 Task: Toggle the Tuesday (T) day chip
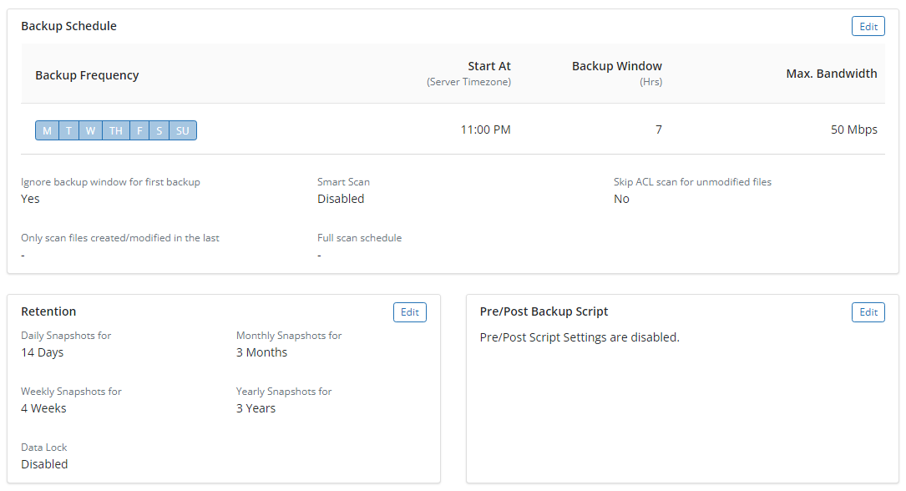(69, 130)
